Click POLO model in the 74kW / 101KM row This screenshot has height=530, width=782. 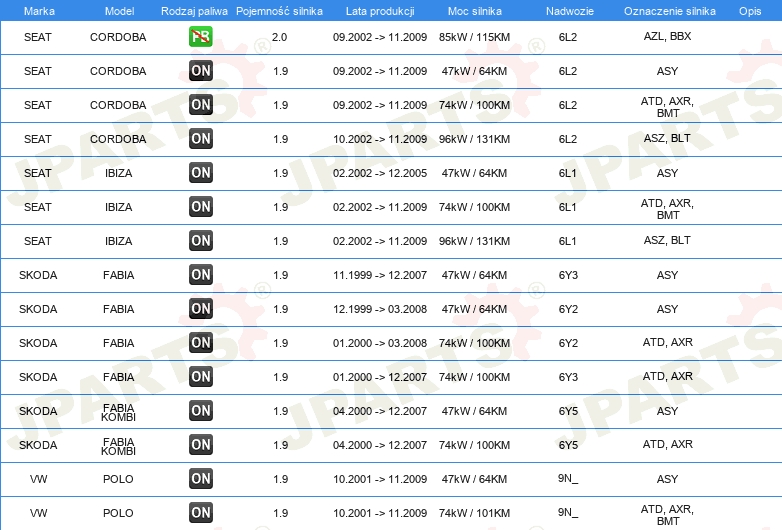(118, 513)
